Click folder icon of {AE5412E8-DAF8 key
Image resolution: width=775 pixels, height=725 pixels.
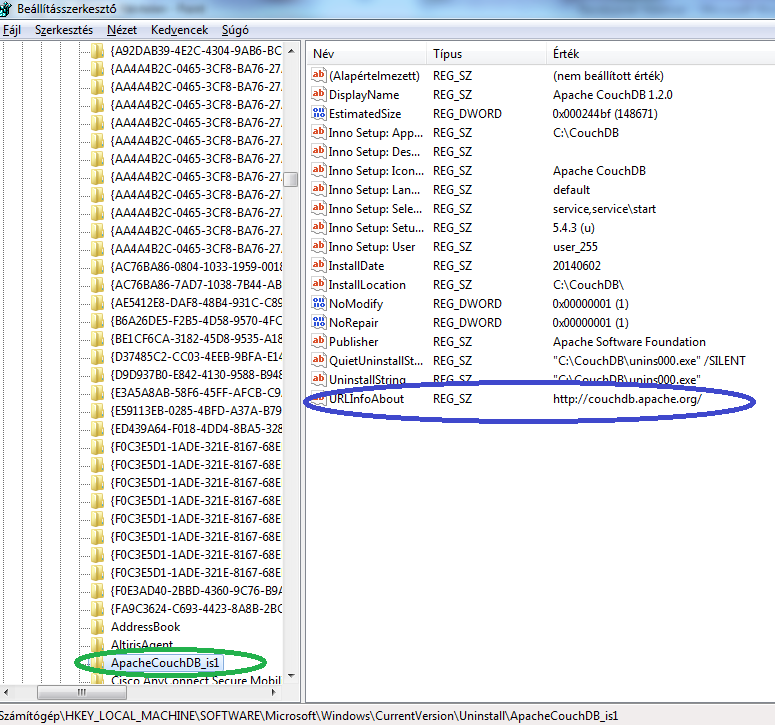pyautogui.click(x=97, y=302)
